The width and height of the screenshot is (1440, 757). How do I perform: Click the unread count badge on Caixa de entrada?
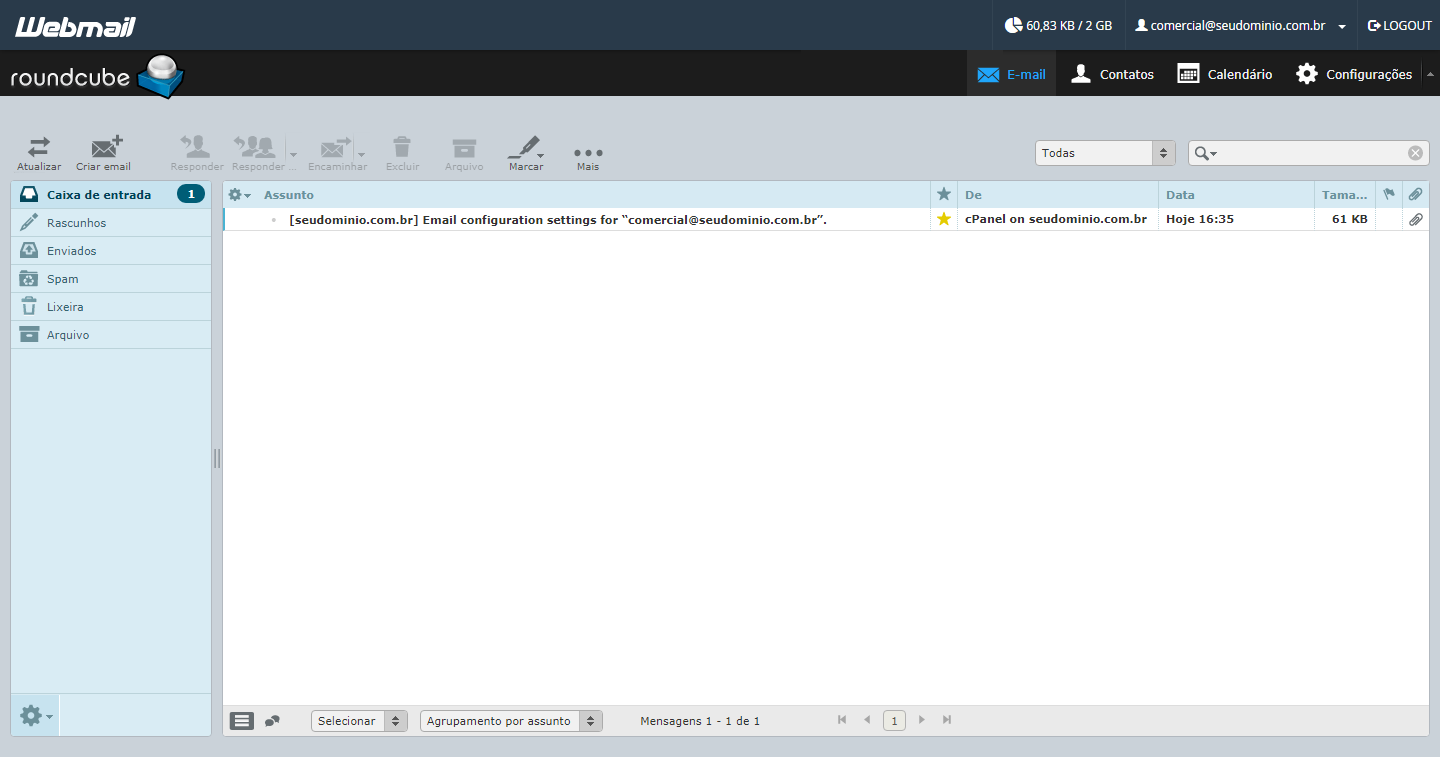tap(191, 194)
